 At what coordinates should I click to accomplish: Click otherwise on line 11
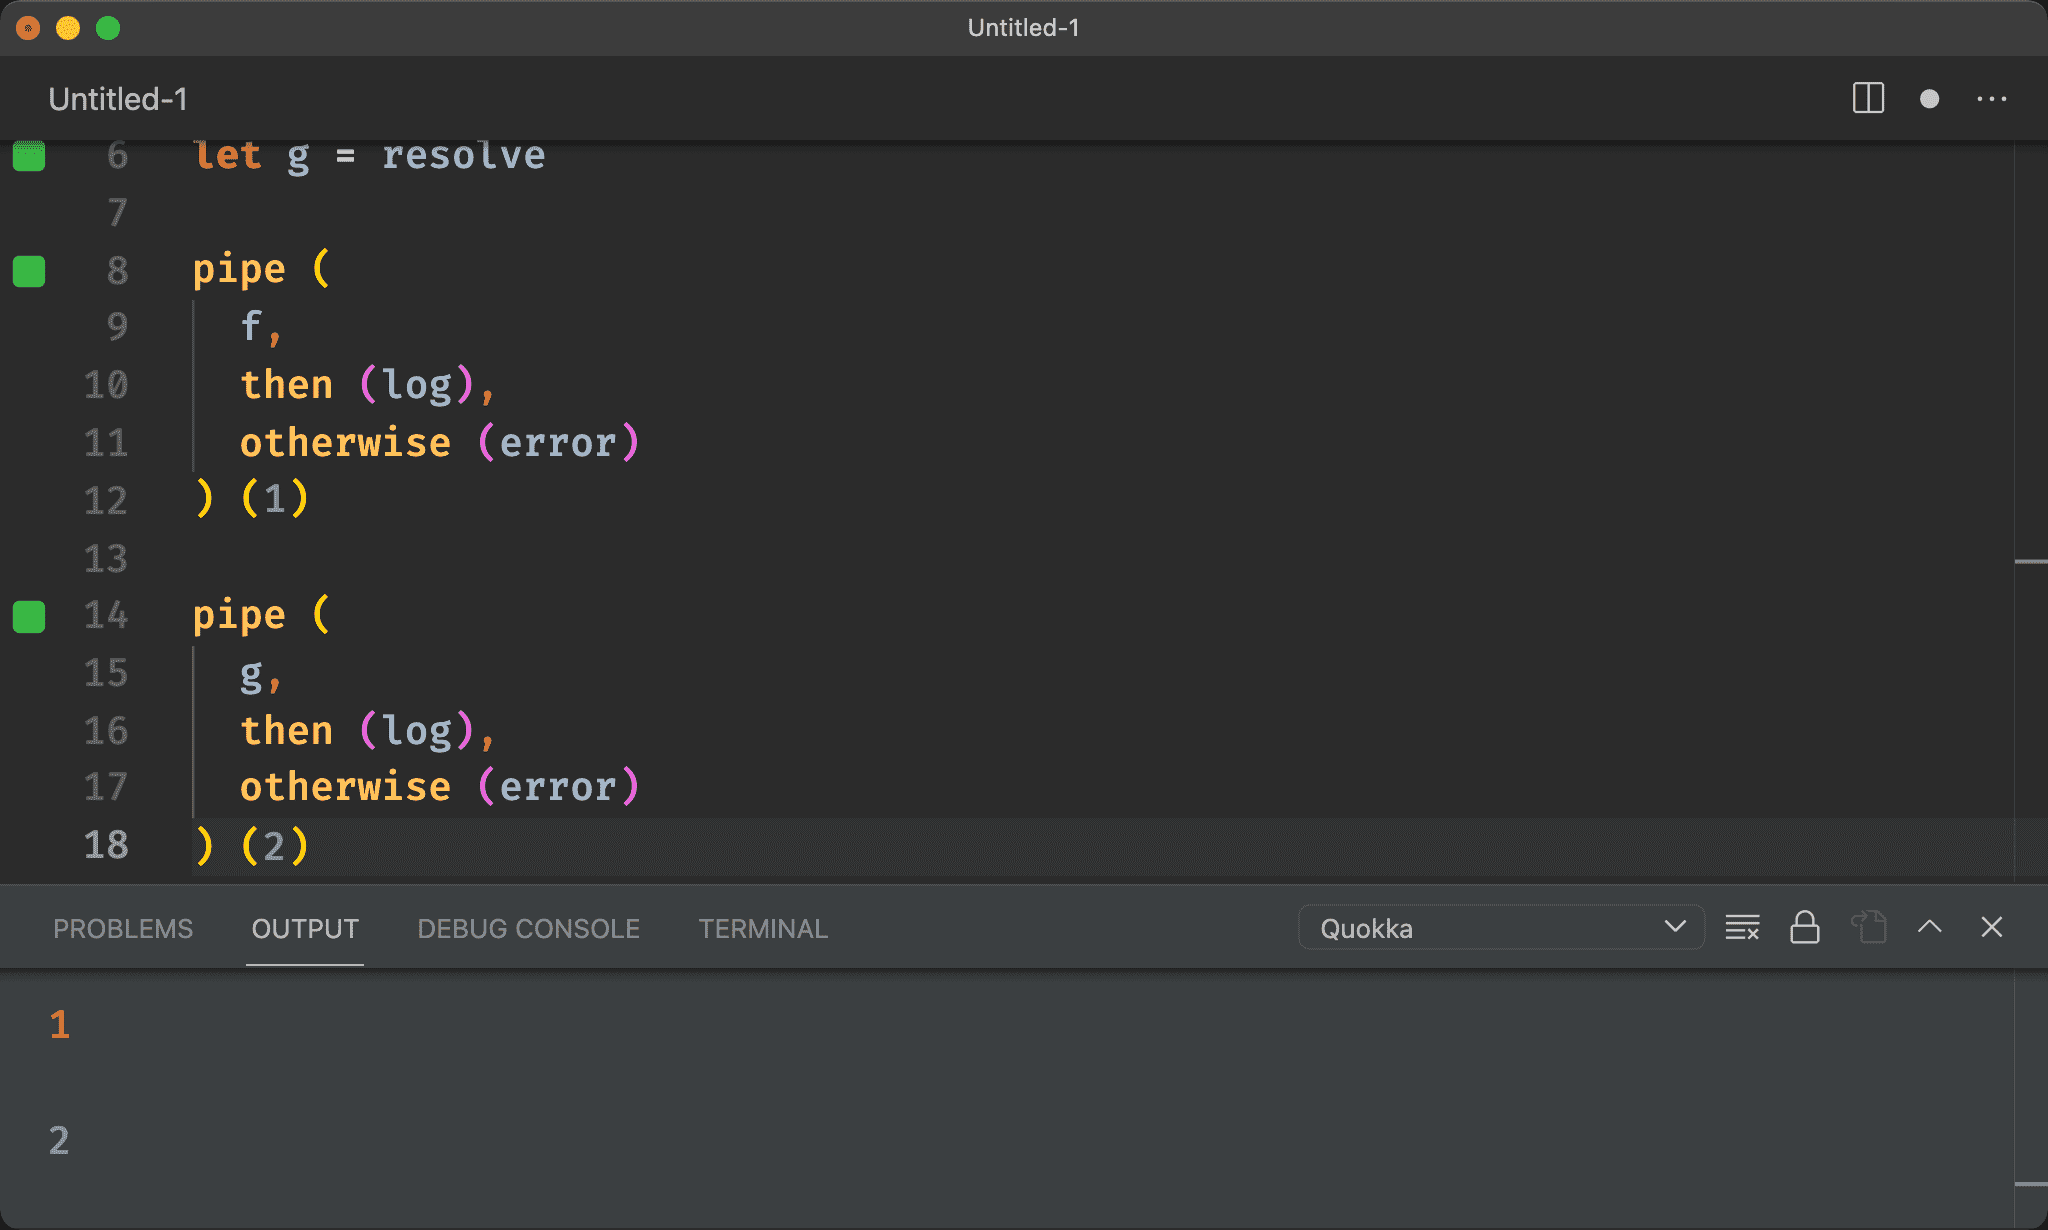coord(345,443)
